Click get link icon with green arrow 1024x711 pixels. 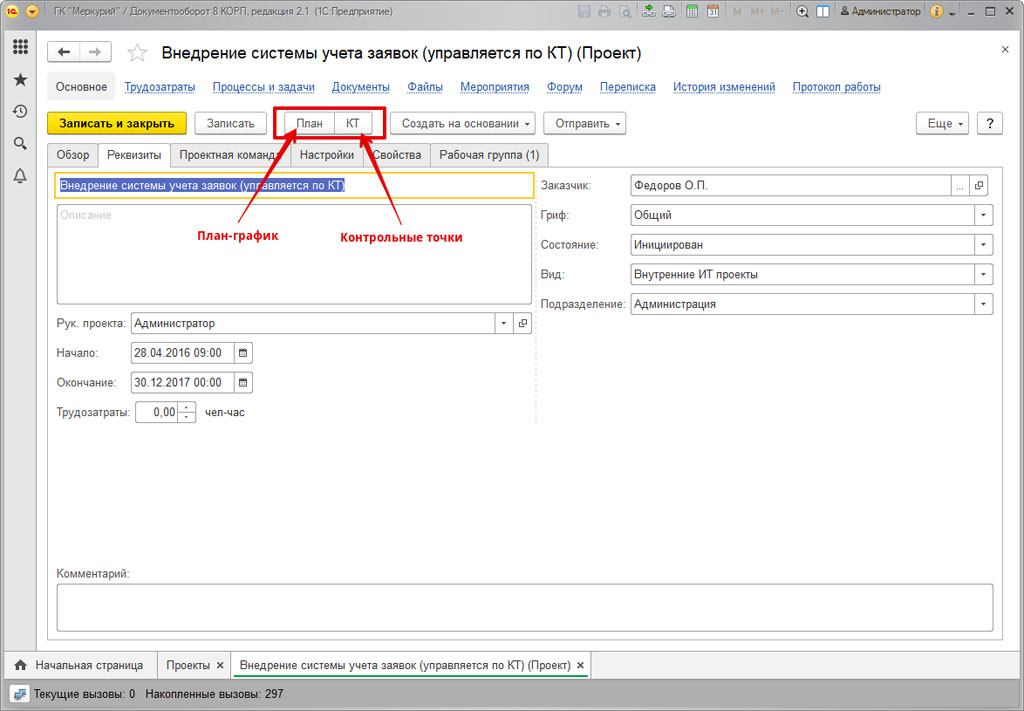pyautogui.click(x=648, y=11)
